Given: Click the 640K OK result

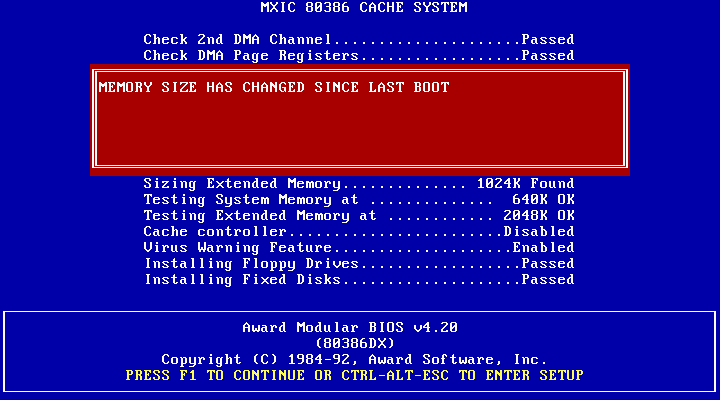Looking at the screenshot, I should coord(538,200).
